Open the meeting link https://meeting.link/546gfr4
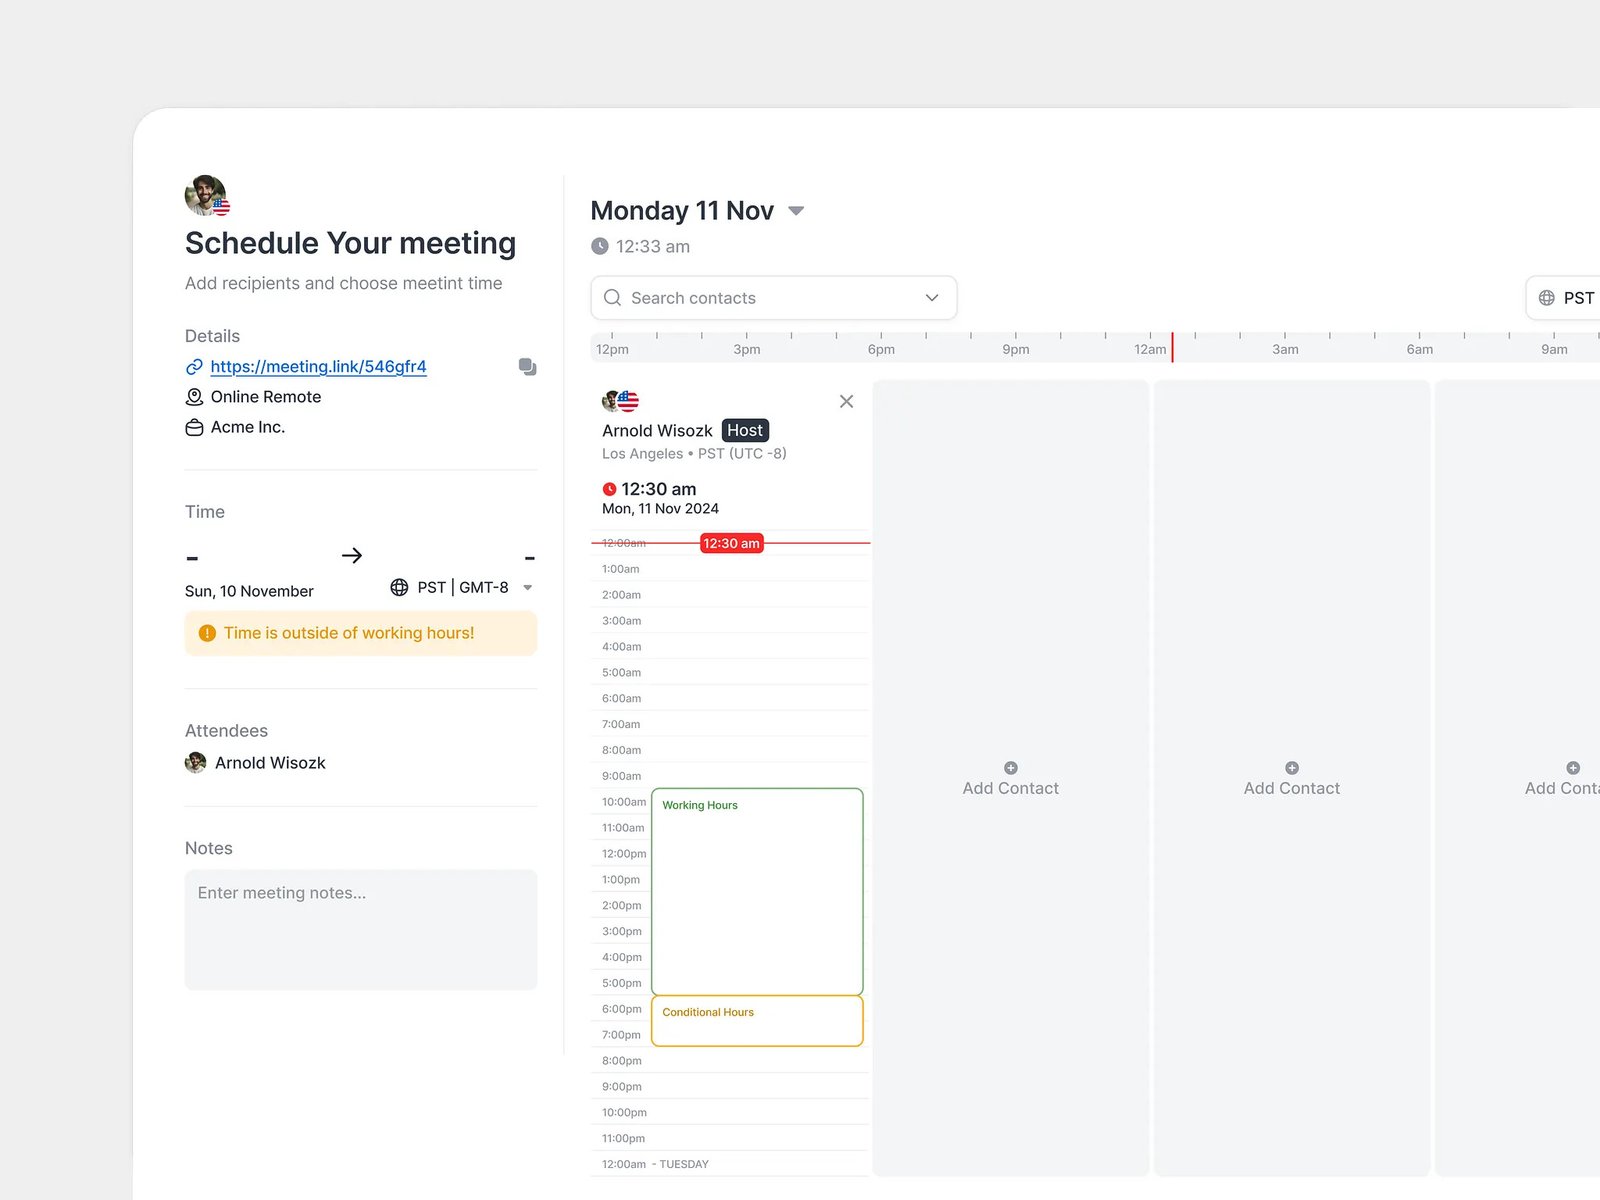The image size is (1600, 1200). coord(318,367)
